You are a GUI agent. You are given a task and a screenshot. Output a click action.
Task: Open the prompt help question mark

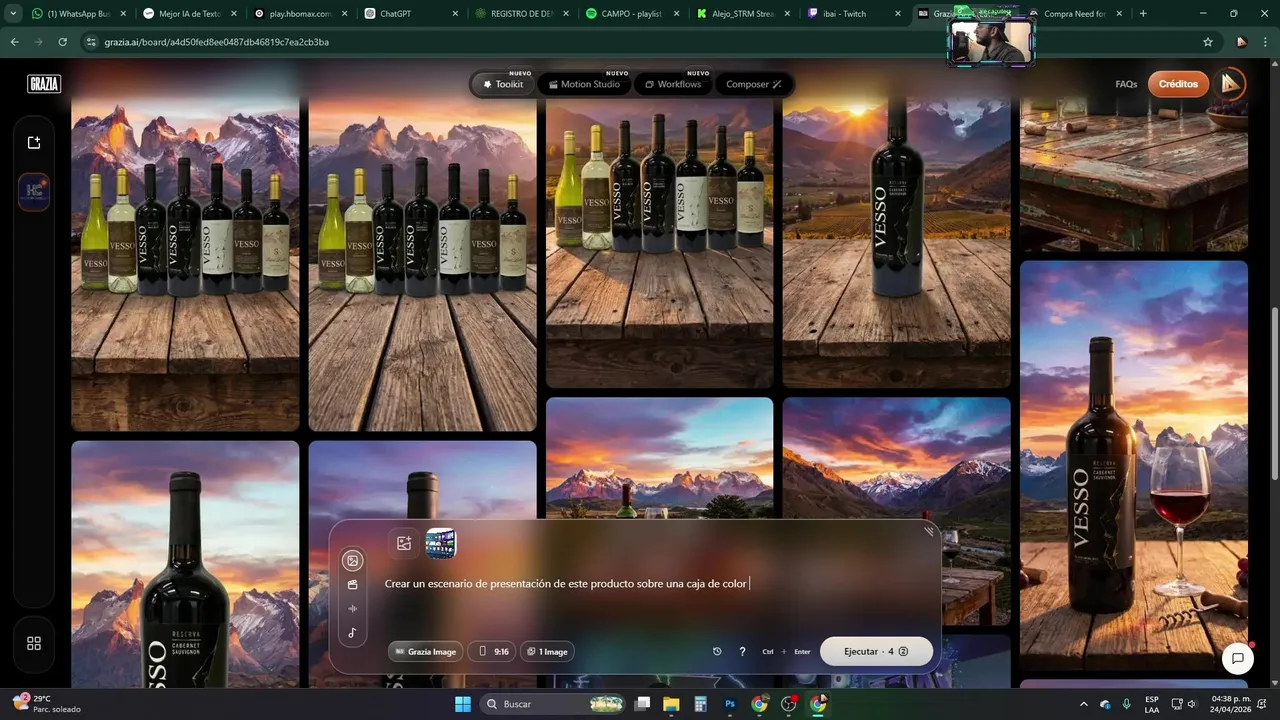click(742, 652)
